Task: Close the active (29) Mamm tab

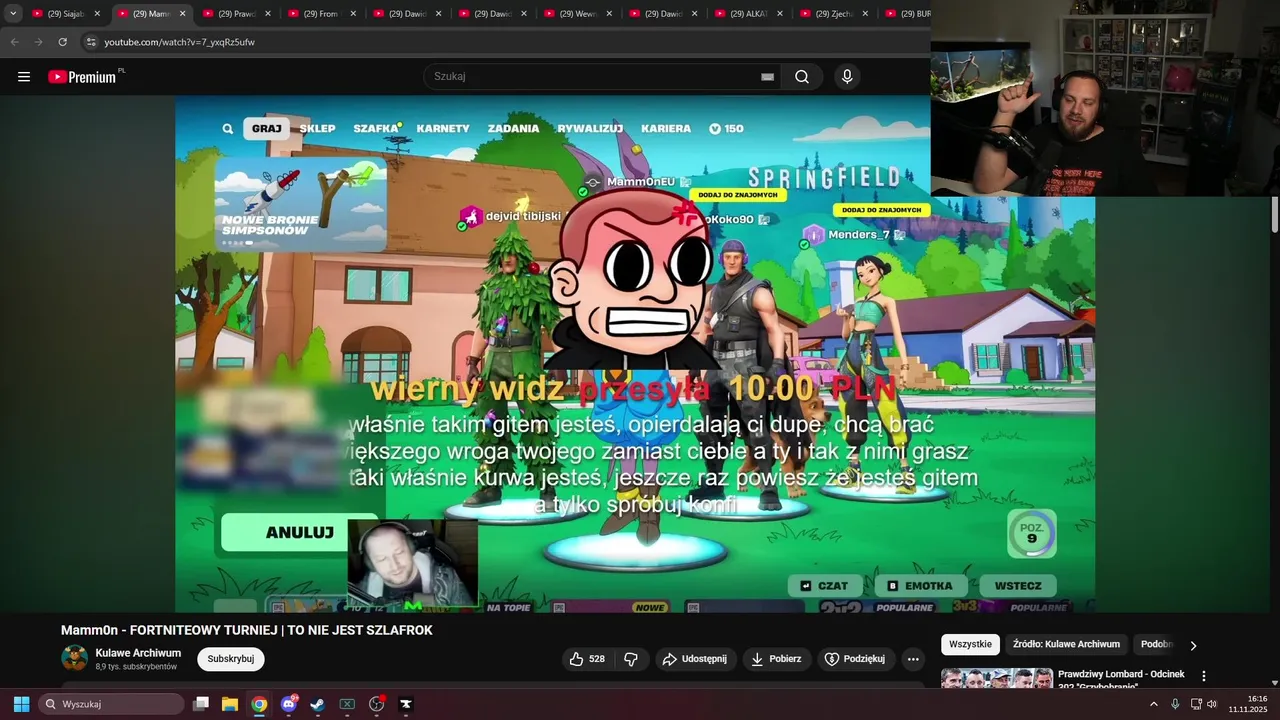Action: coord(182,14)
